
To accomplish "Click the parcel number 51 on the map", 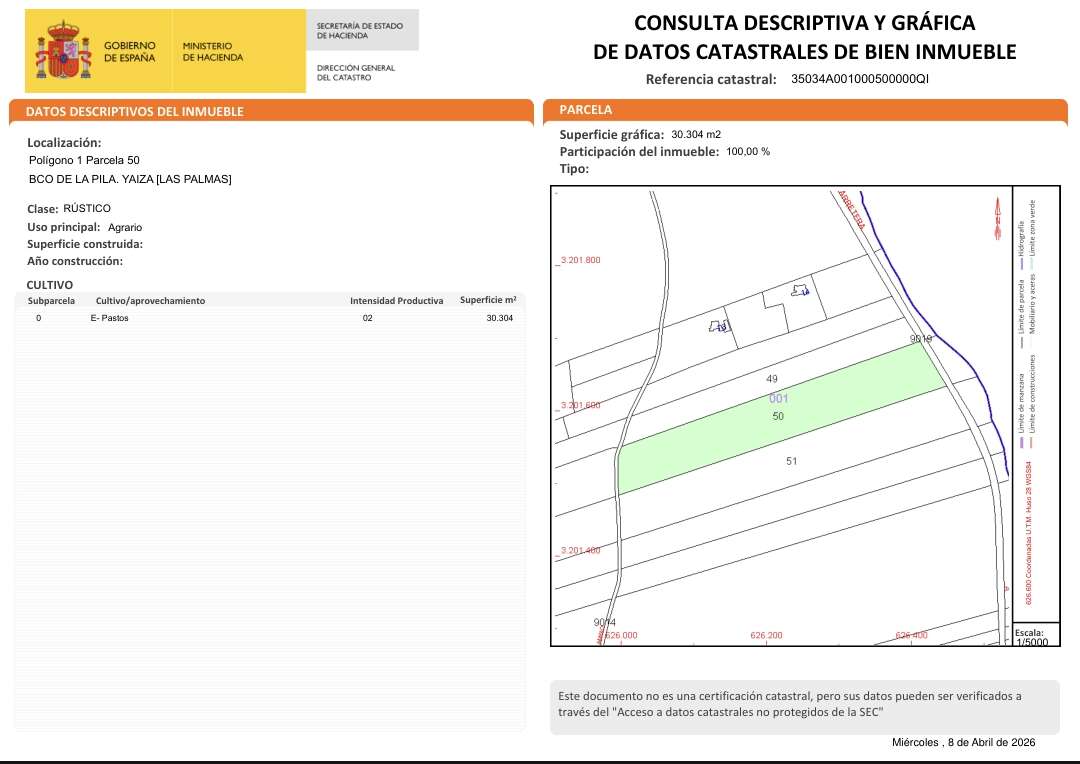I will tap(791, 461).
